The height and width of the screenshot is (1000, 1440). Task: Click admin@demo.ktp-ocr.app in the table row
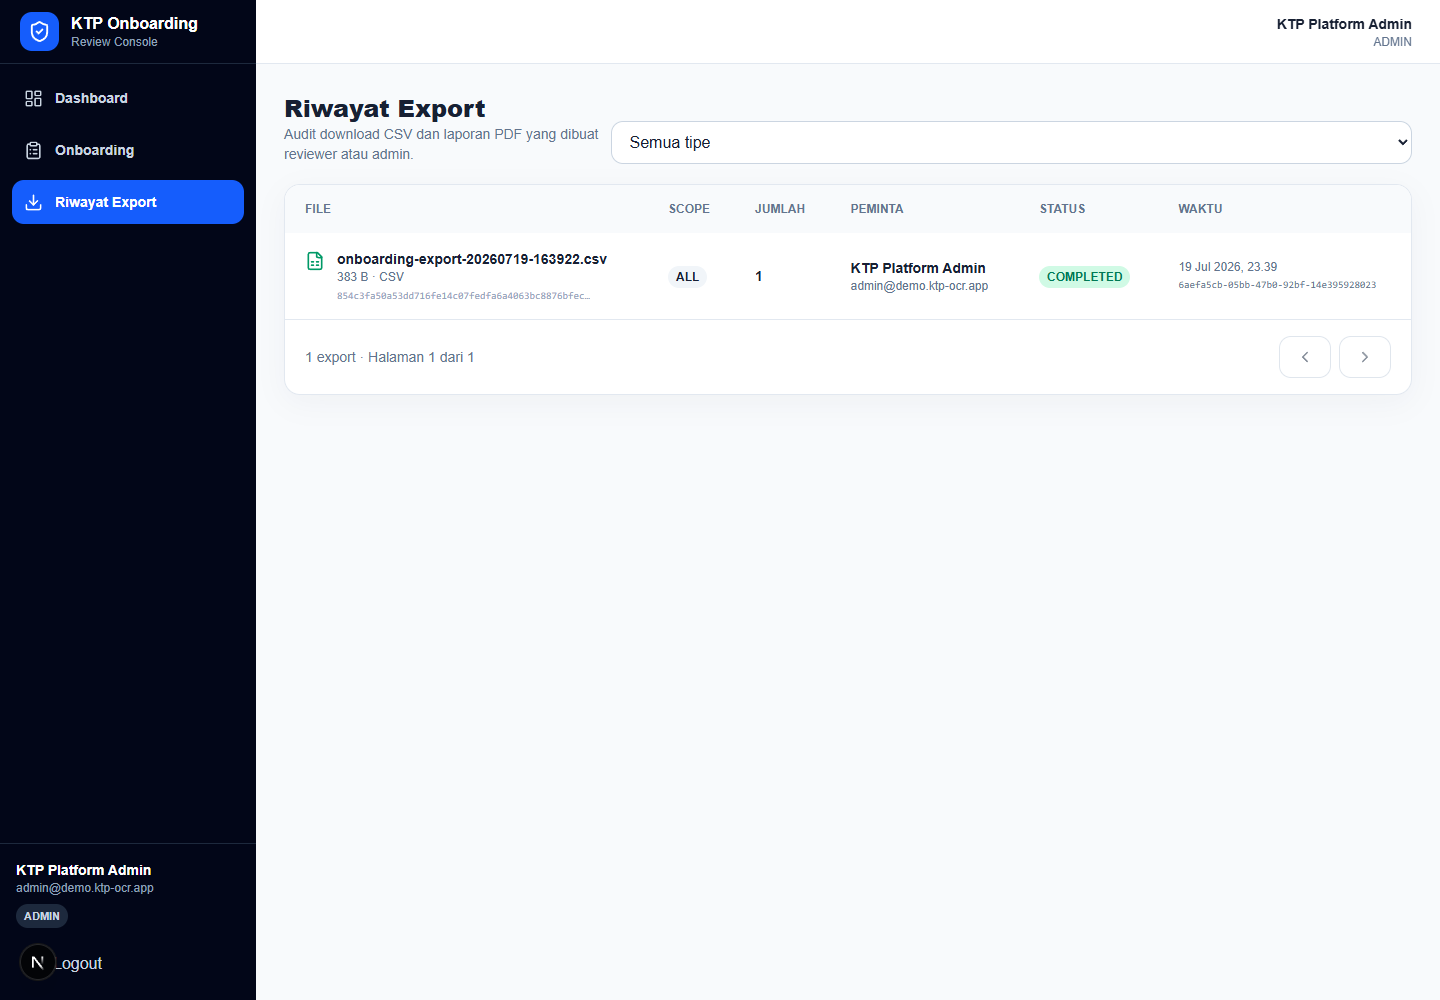(919, 286)
